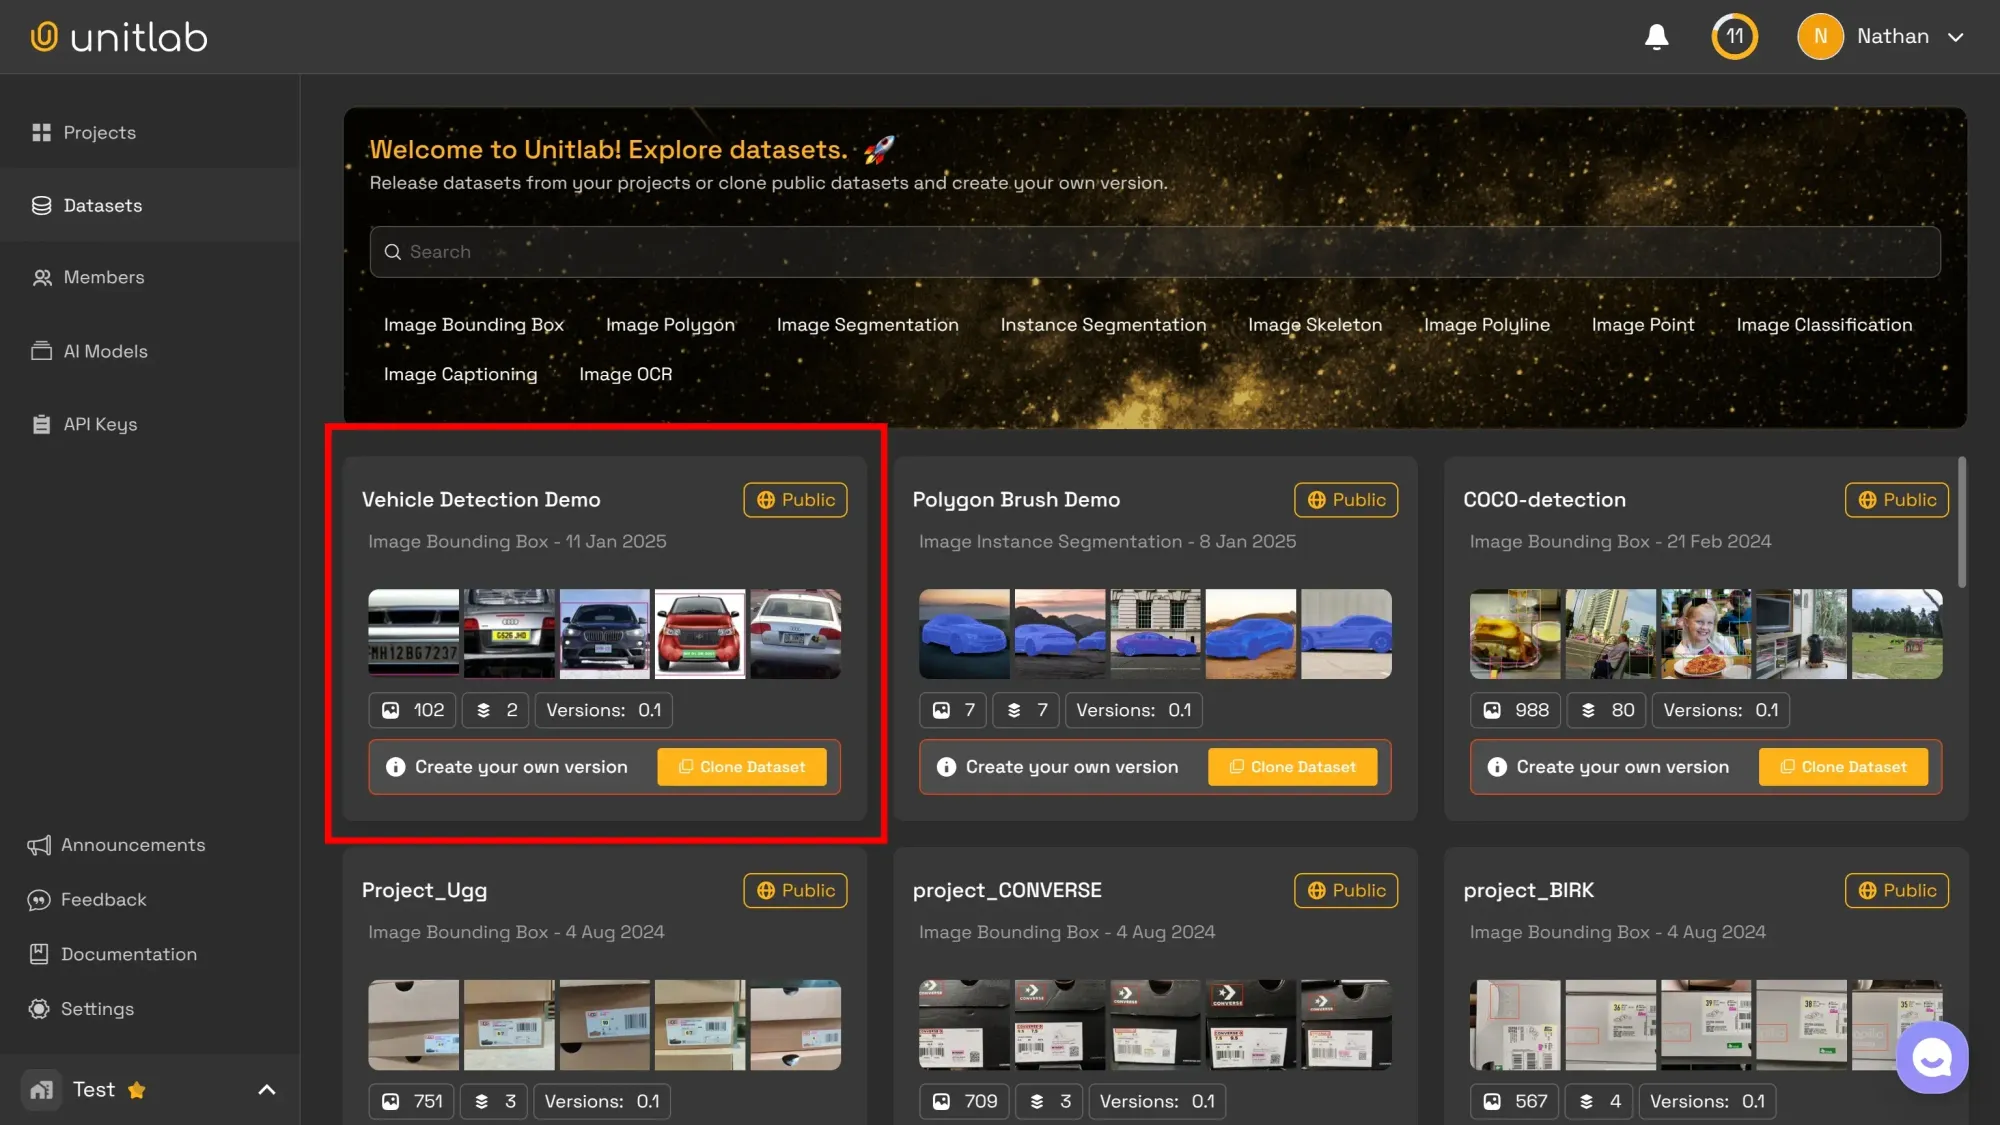Click the dataset Search field
This screenshot has width=2000, height=1125.
point(1155,252)
